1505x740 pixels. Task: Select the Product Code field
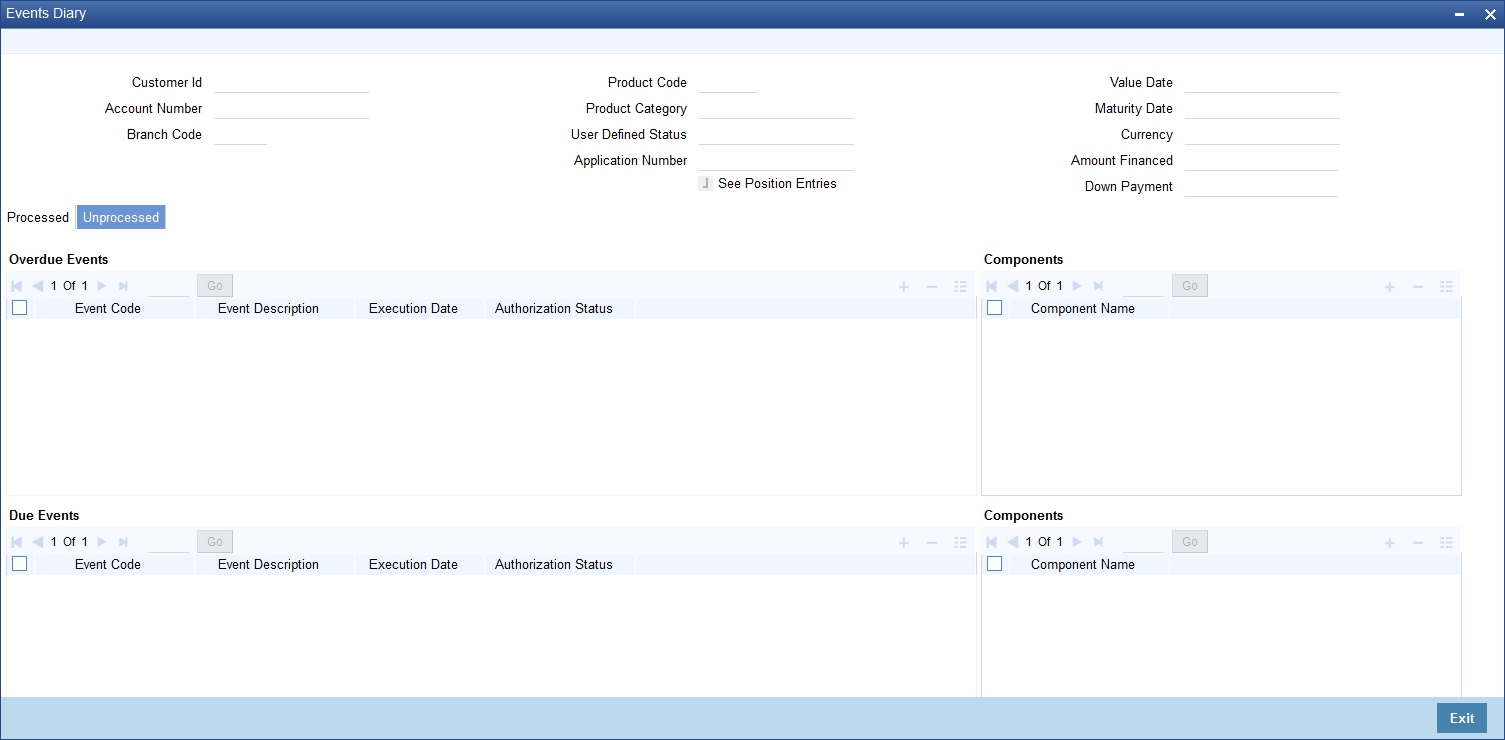click(x=728, y=83)
